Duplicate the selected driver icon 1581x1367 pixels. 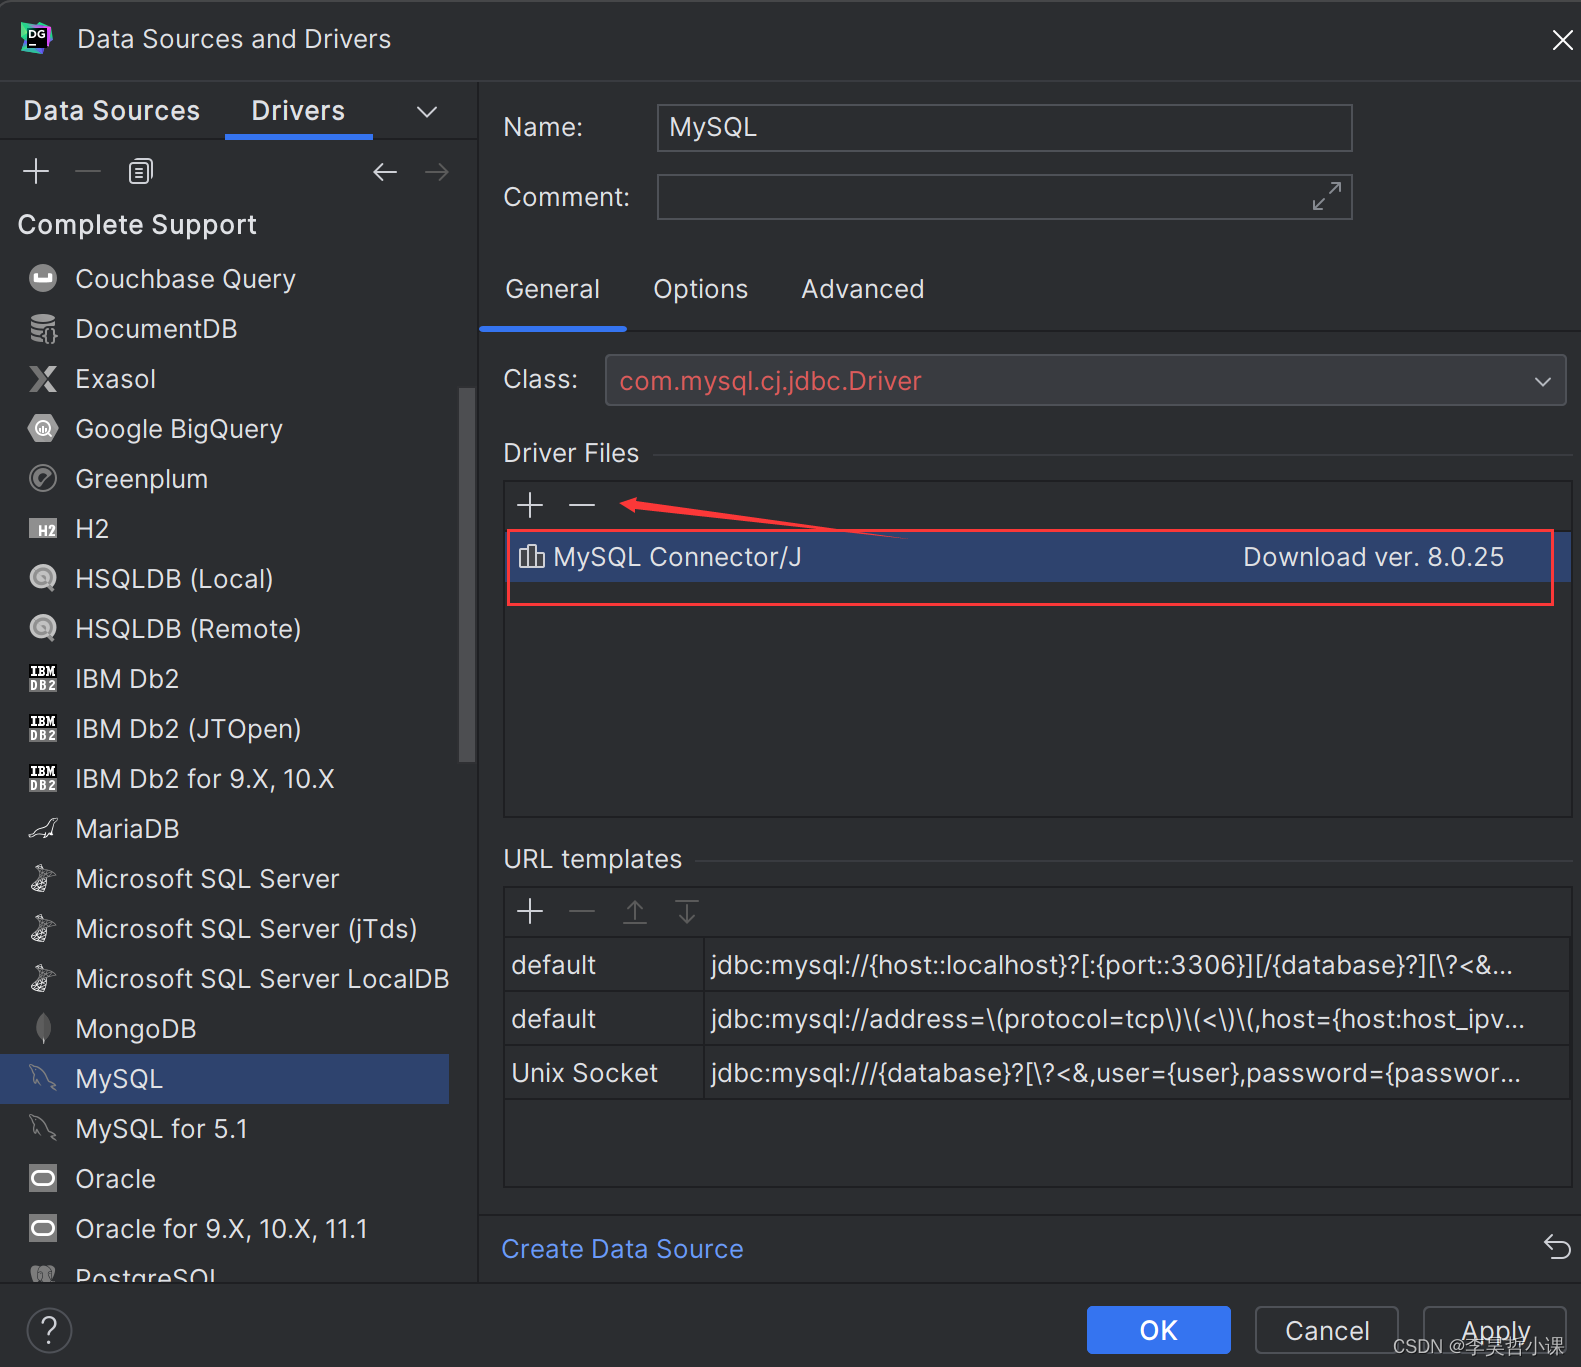click(140, 171)
